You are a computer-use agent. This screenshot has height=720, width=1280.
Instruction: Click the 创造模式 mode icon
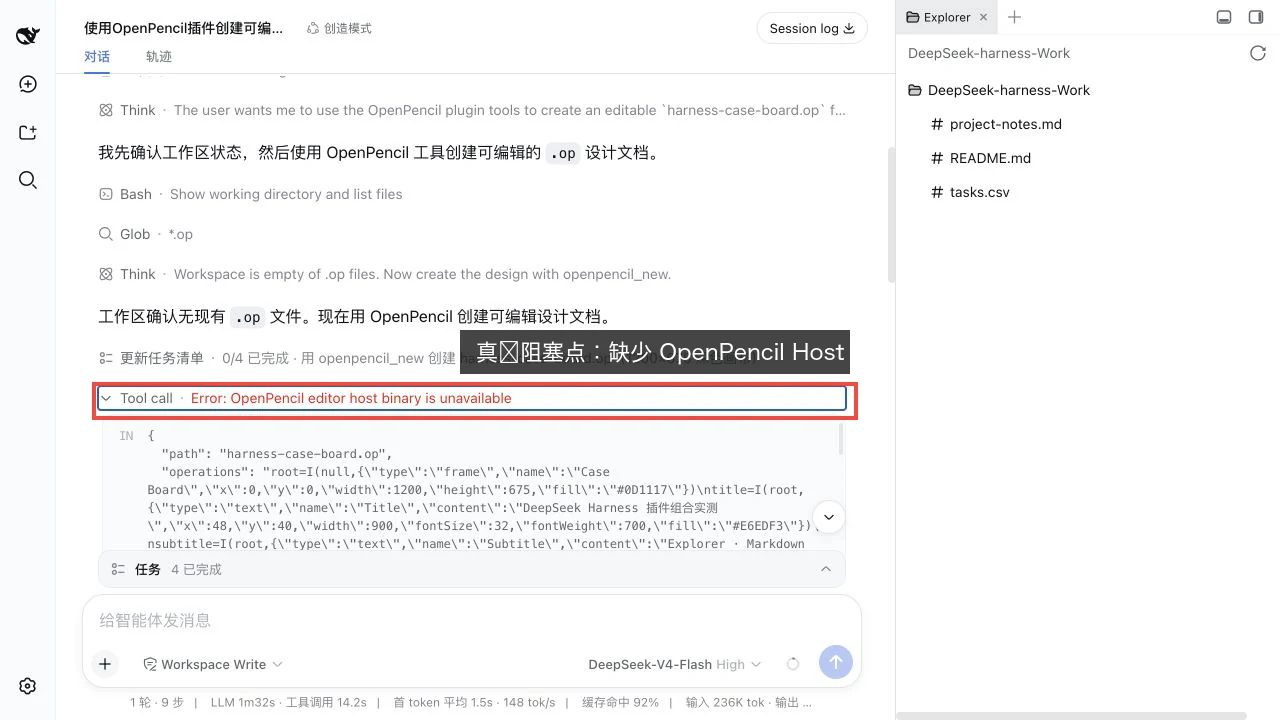point(313,28)
